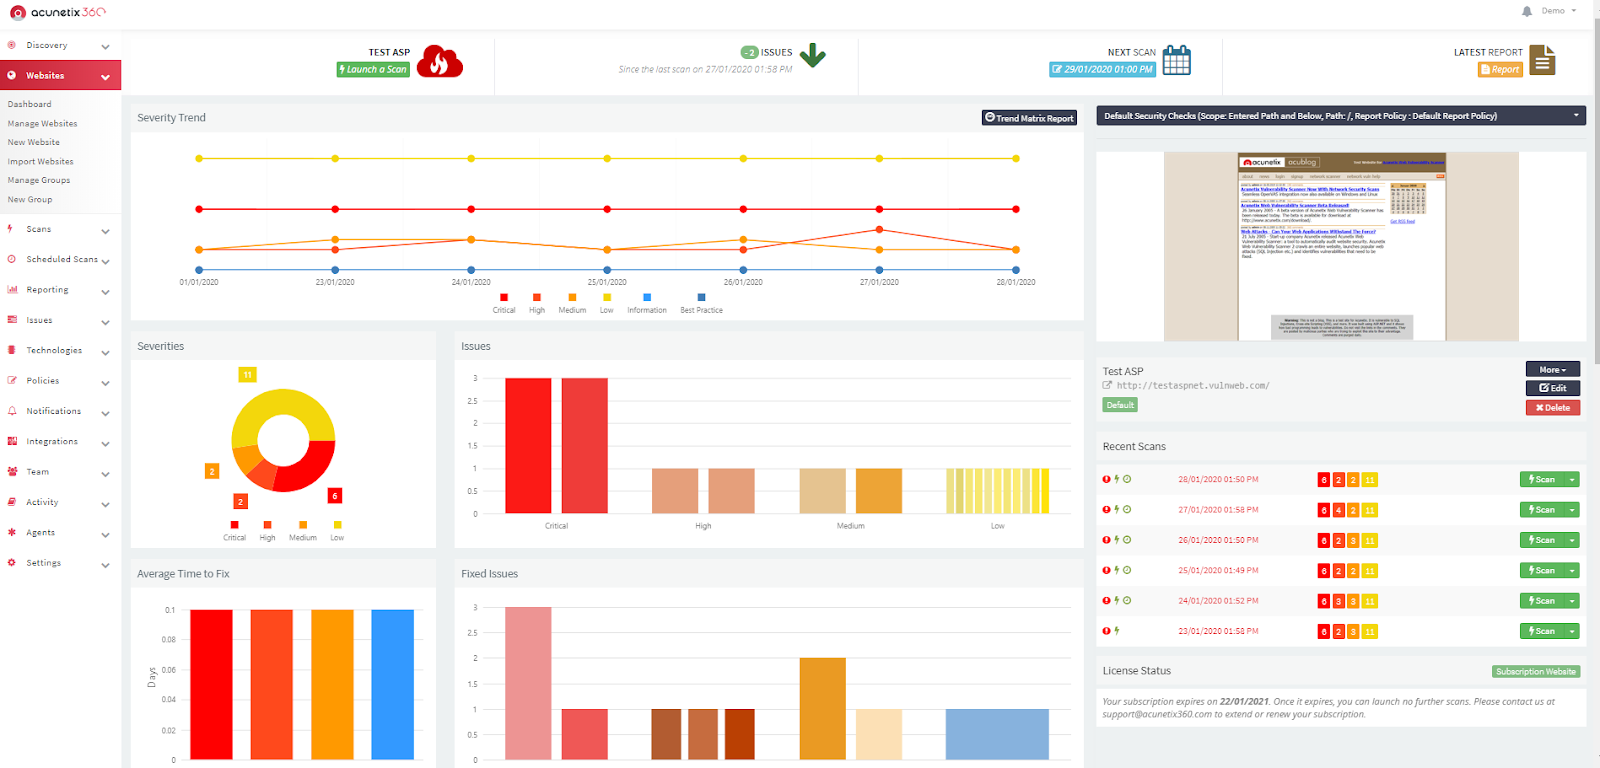
Task: Click check-circle icon on 27/01/2020 01:58 PM scan
Action: pos(1127,509)
